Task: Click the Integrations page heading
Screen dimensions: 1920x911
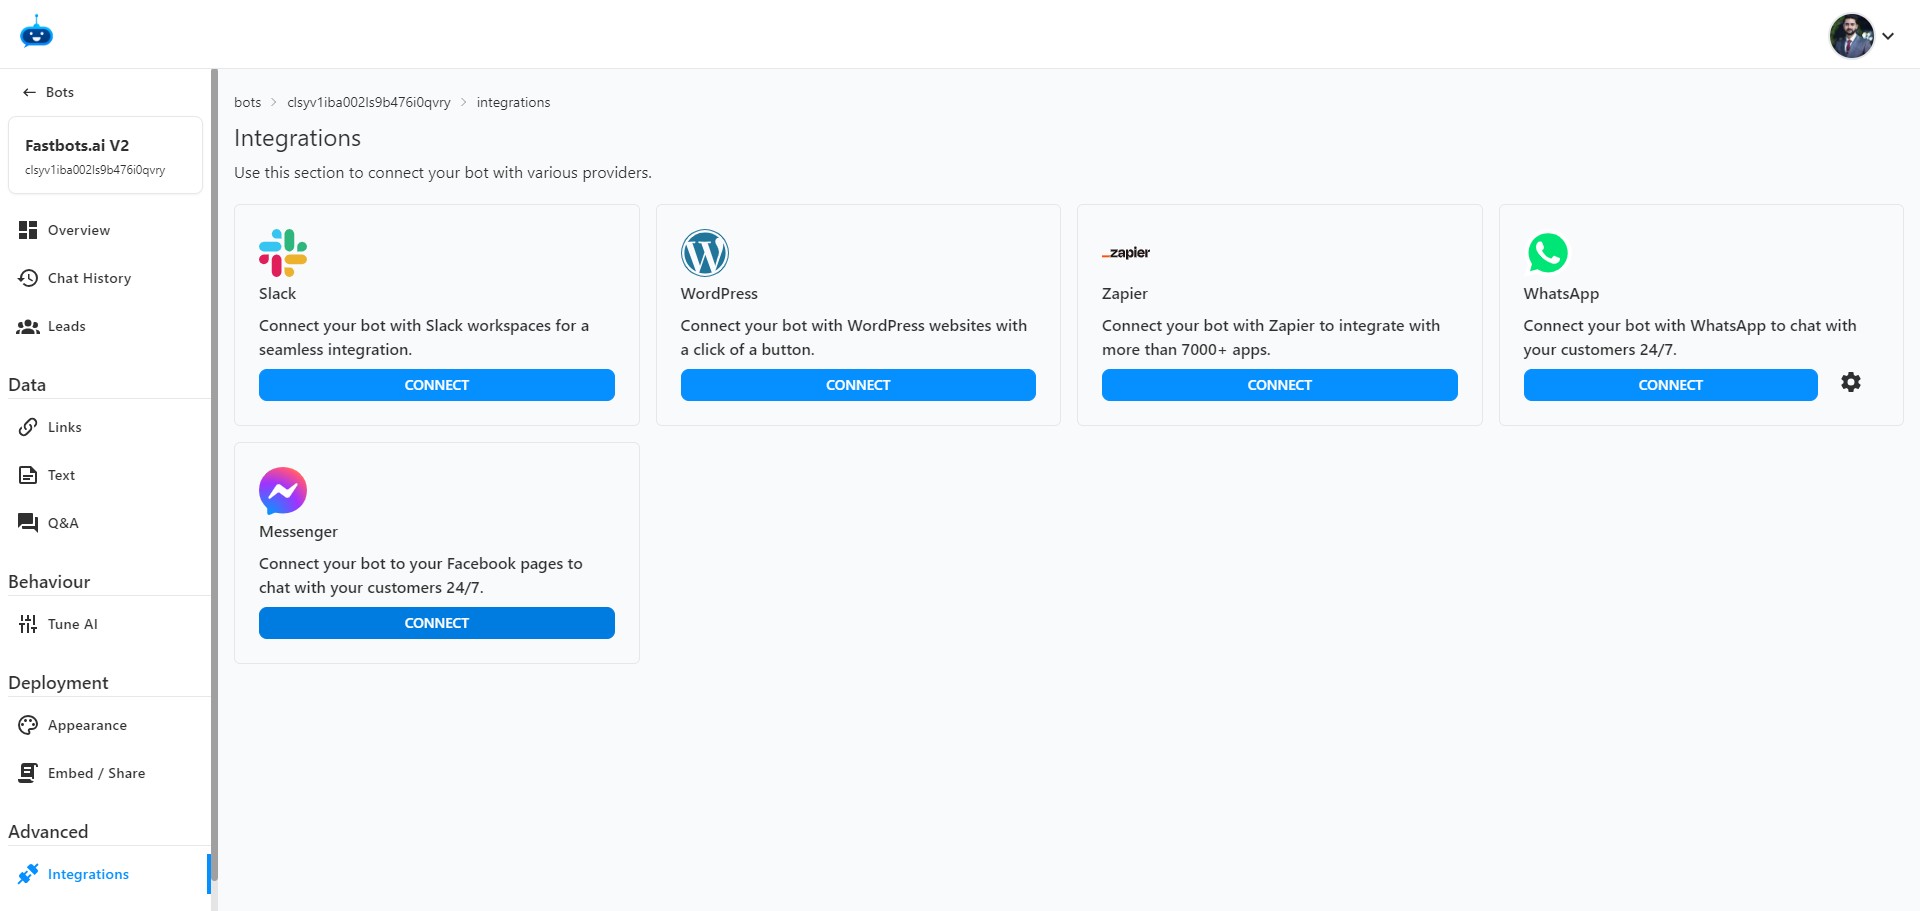Action: [x=297, y=138]
